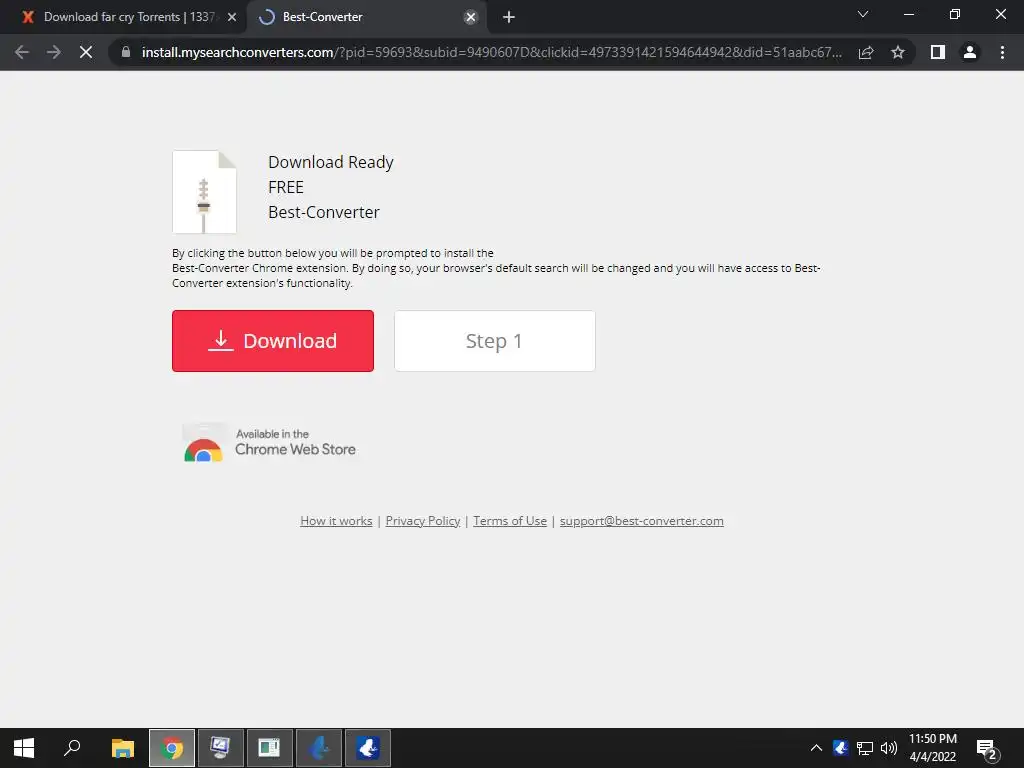The image size is (1024, 768).
Task: Click the Chrome Web Store badge
Action: (x=270, y=443)
